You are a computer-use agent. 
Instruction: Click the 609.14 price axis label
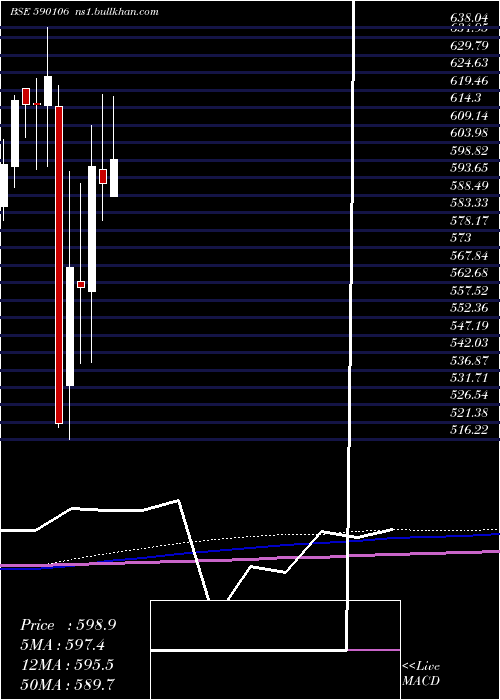point(469,116)
